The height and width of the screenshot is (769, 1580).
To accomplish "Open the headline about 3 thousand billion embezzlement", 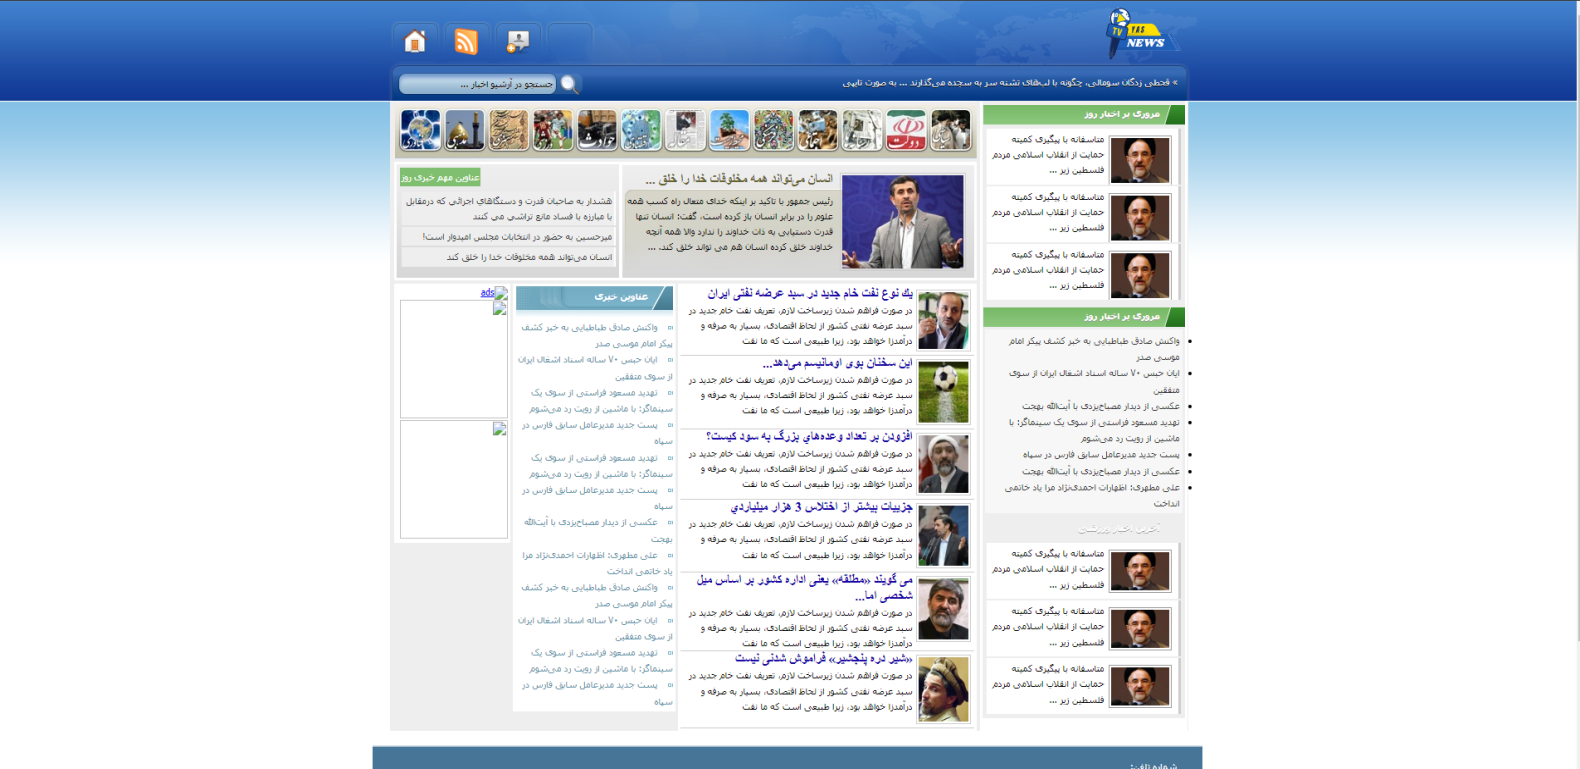I will click(x=821, y=507).
